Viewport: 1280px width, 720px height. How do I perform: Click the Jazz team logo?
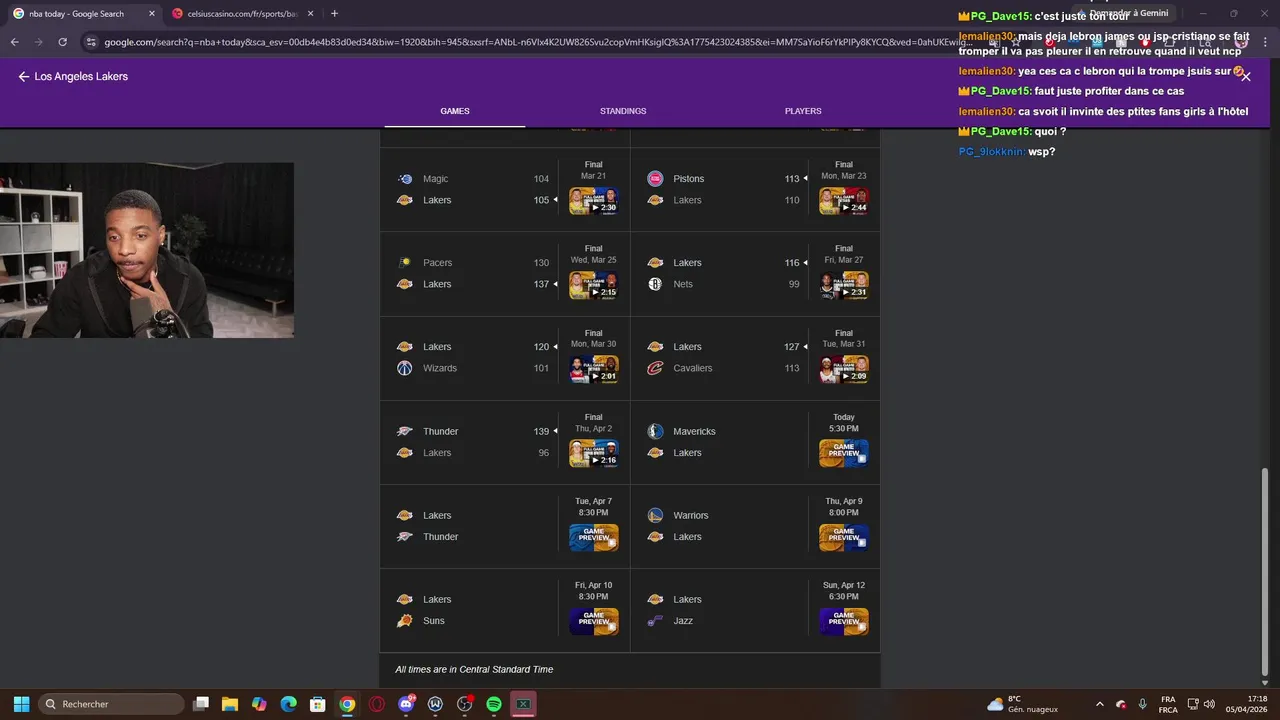pos(655,621)
